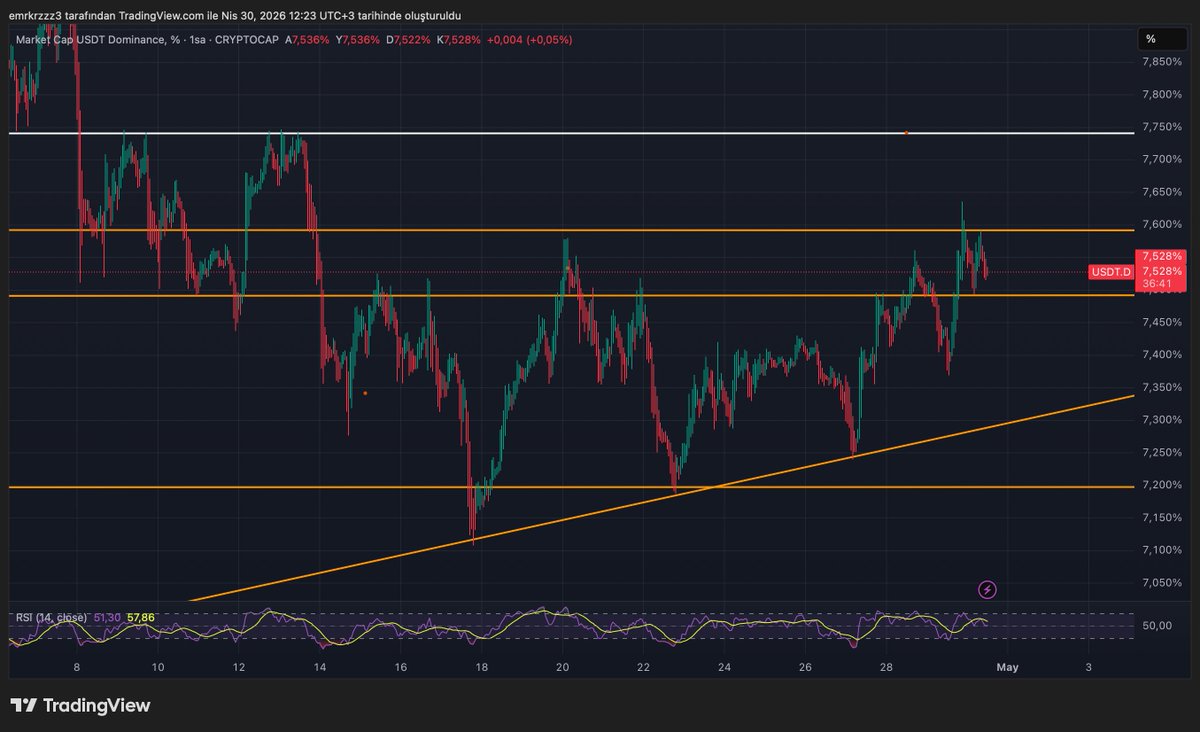Click the 7,100% price axis label
Screen dimensions: 1200x732
pos(1162,550)
